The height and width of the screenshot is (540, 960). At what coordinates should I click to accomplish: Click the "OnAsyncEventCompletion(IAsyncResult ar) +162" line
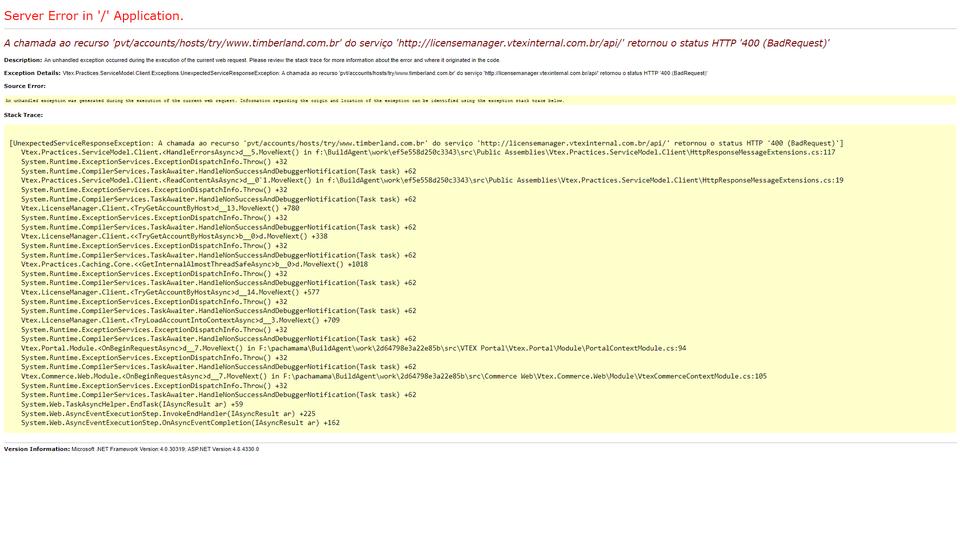[x=180, y=423]
